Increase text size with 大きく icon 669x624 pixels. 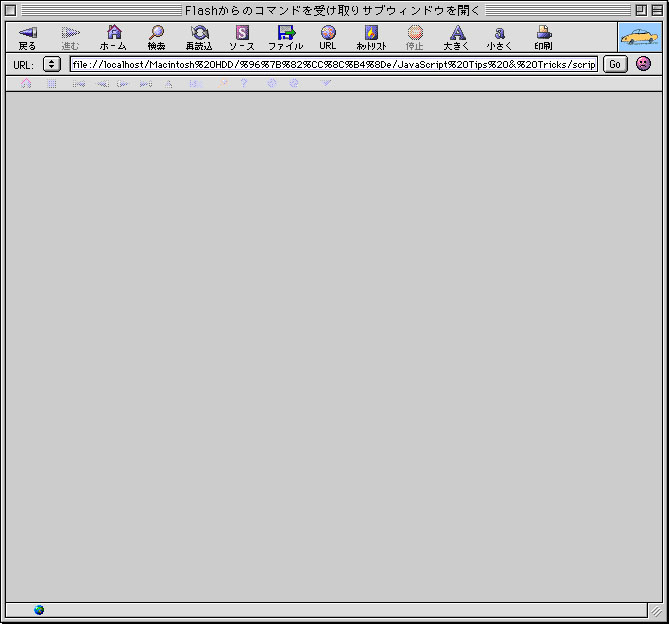457,32
